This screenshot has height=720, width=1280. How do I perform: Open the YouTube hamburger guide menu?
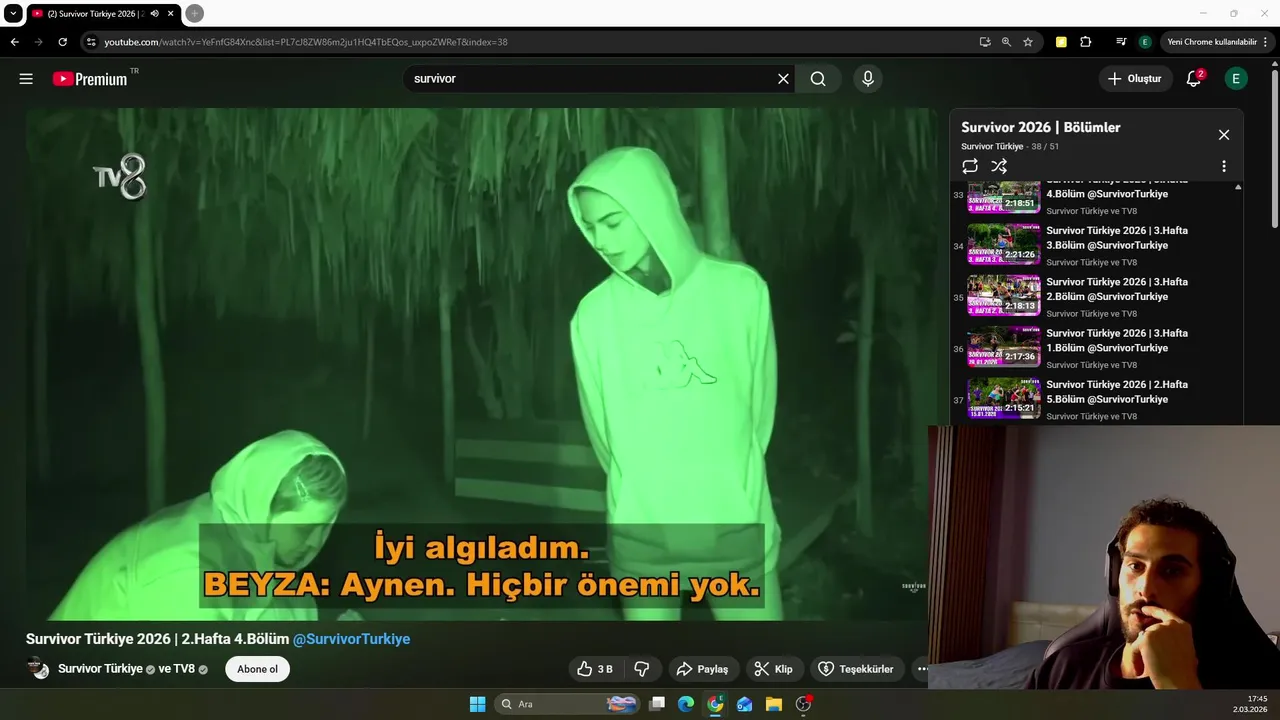[x=26, y=79]
